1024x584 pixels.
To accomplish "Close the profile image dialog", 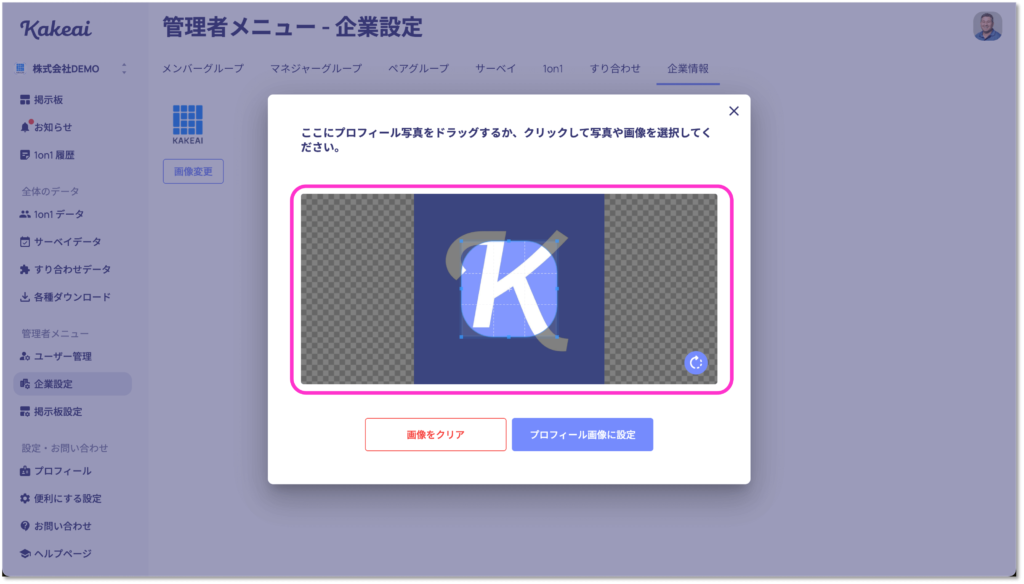I will tap(733, 111).
